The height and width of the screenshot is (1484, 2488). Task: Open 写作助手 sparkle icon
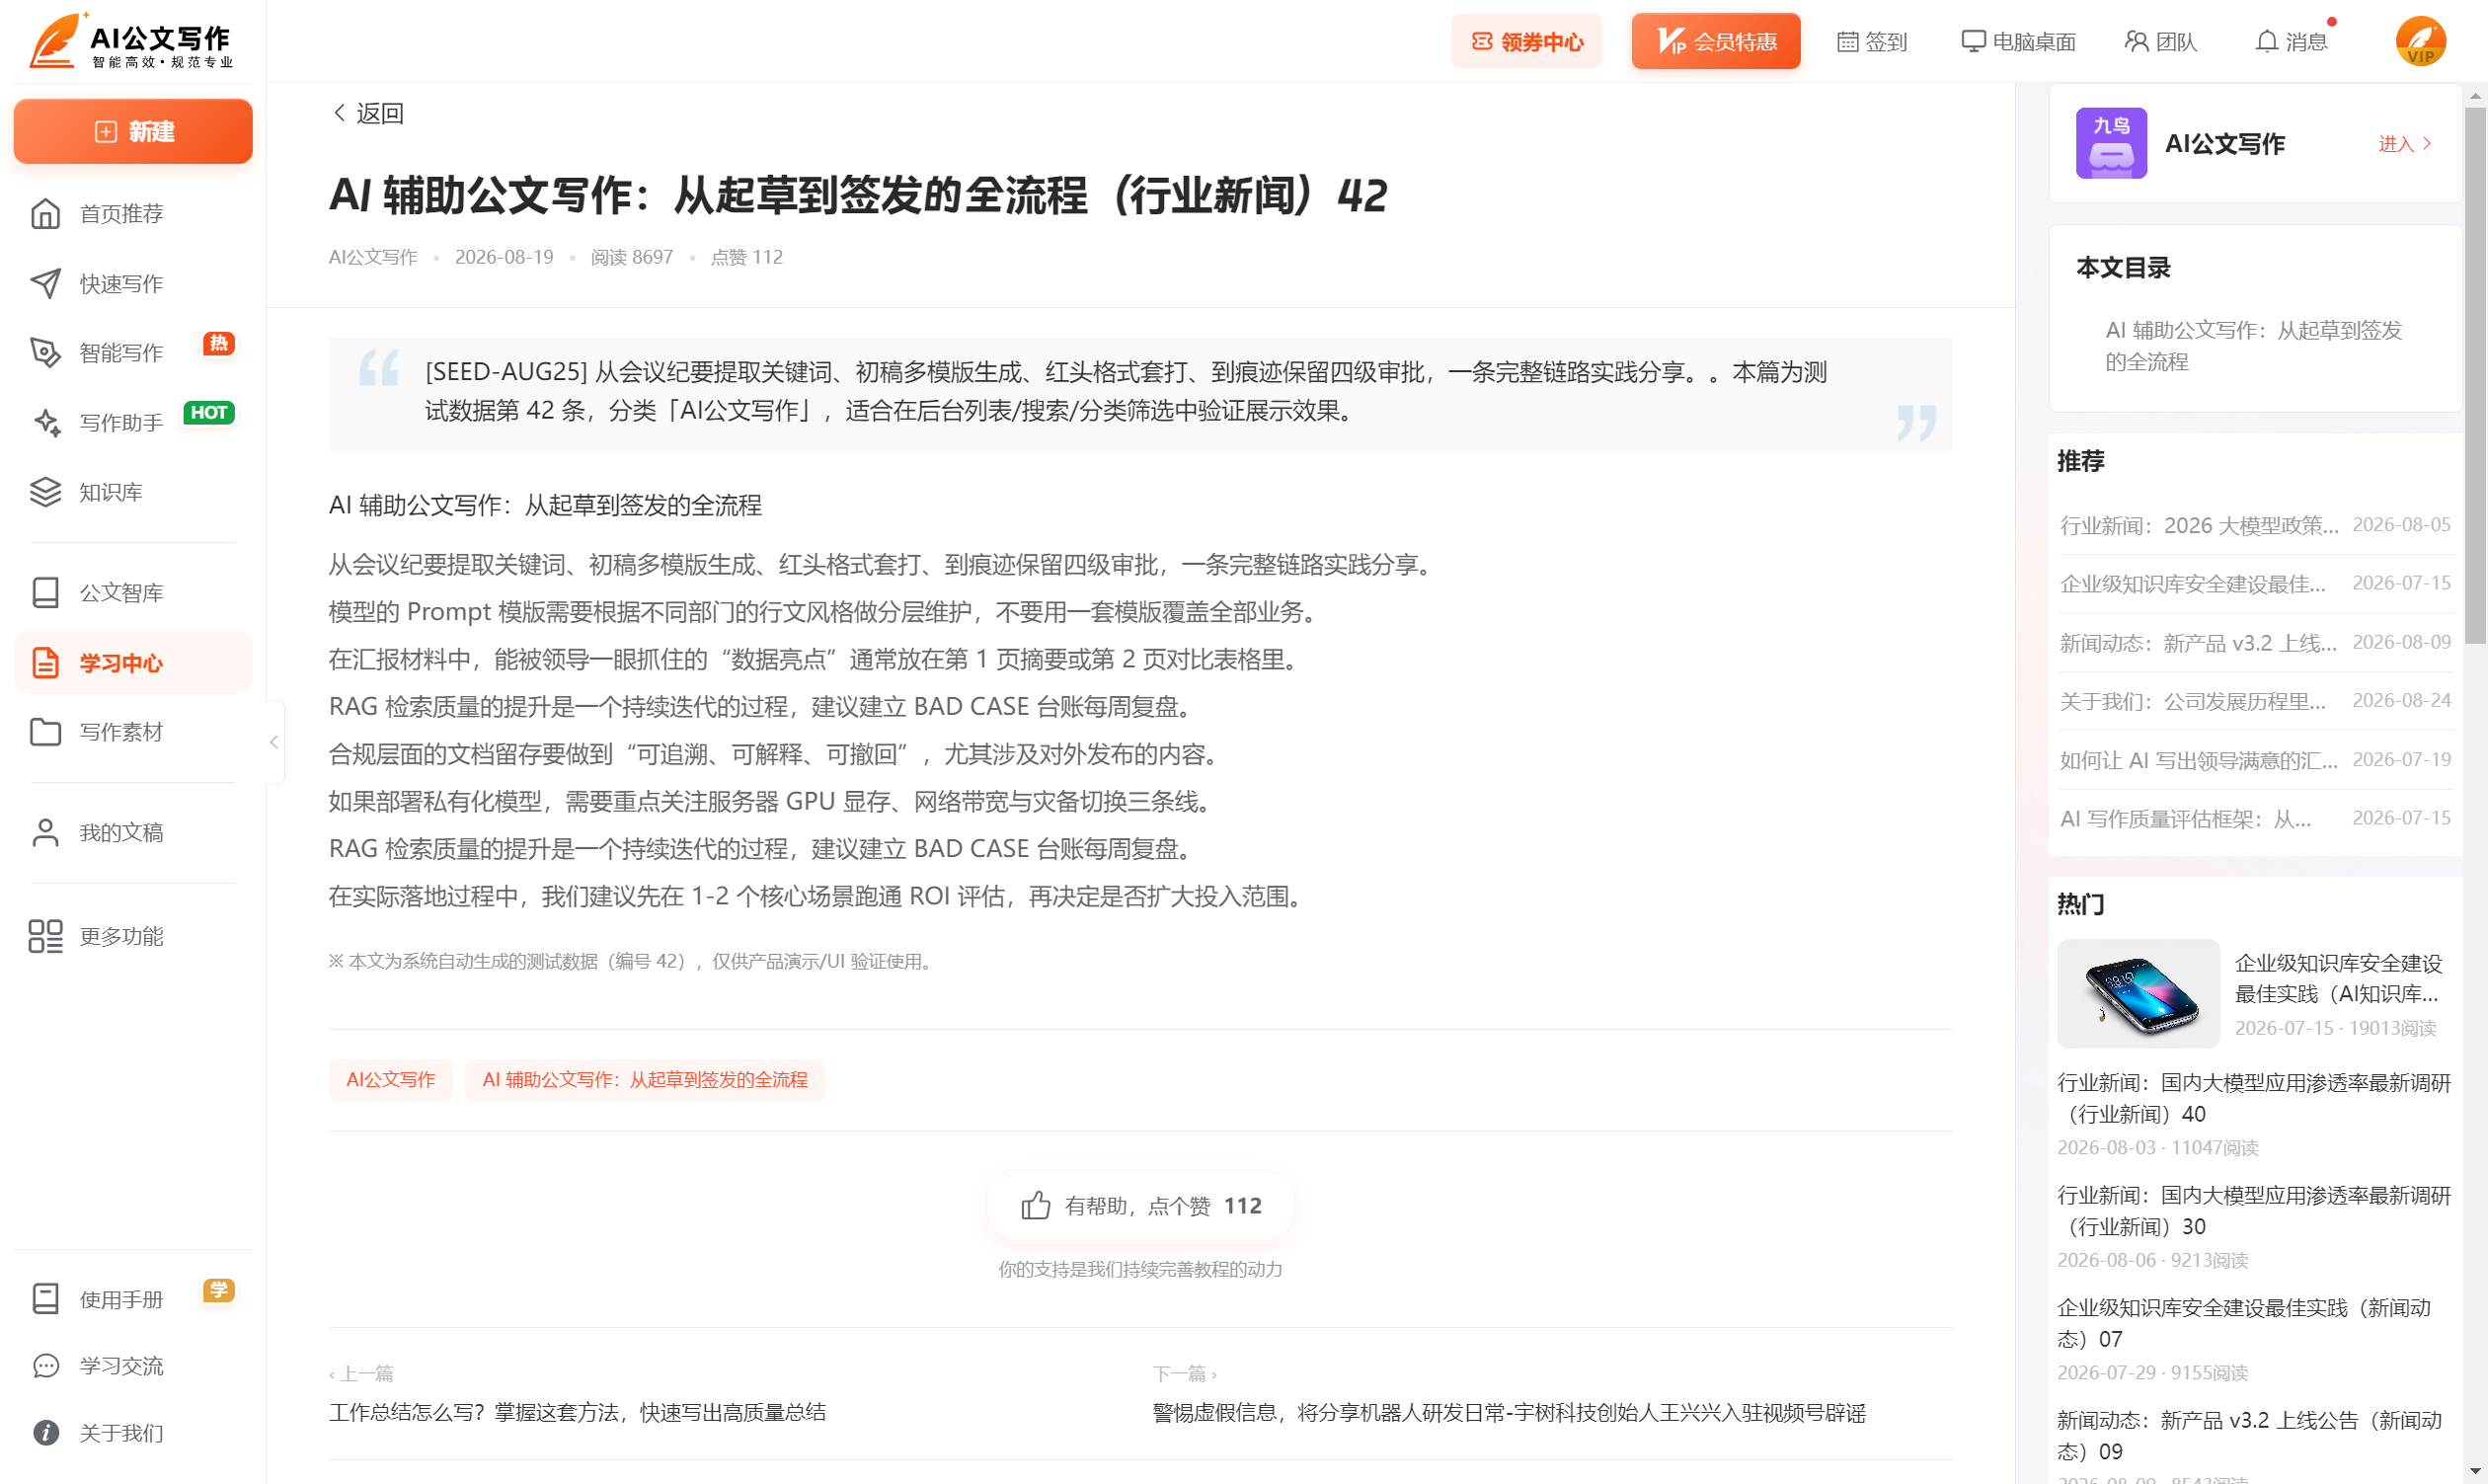coord(46,423)
